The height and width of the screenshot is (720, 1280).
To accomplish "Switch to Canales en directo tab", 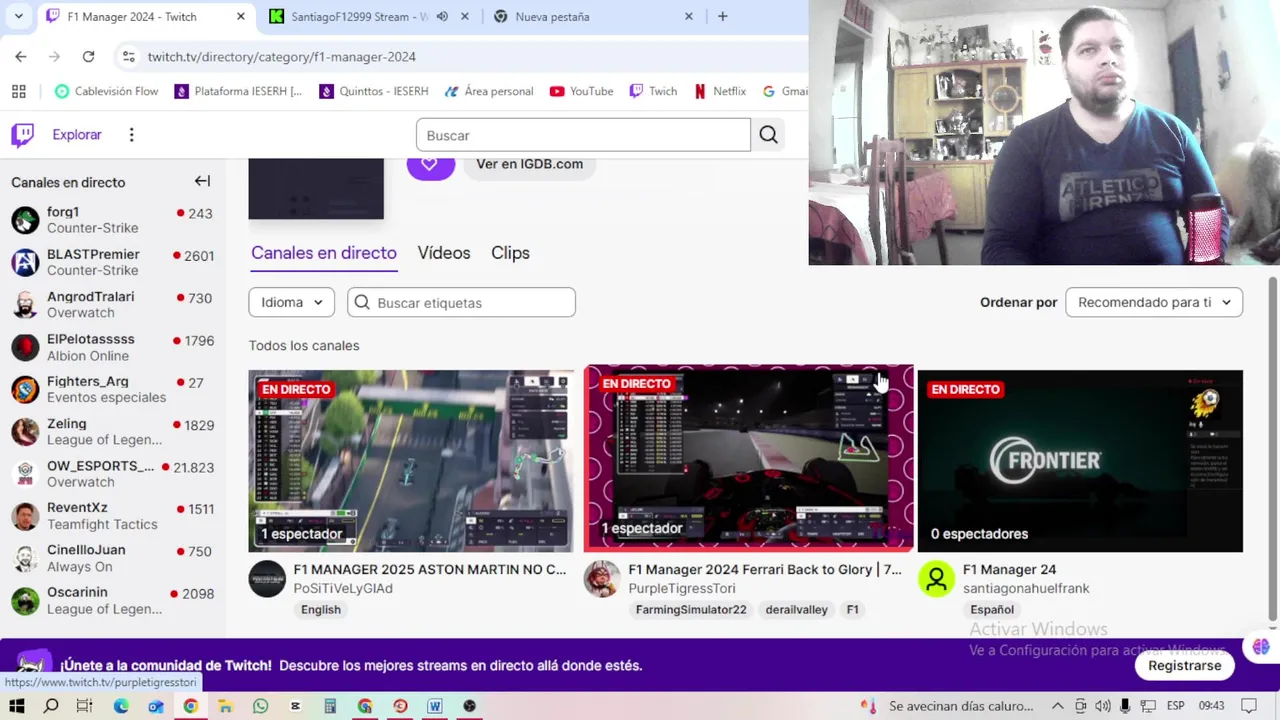I will click(324, 253).
